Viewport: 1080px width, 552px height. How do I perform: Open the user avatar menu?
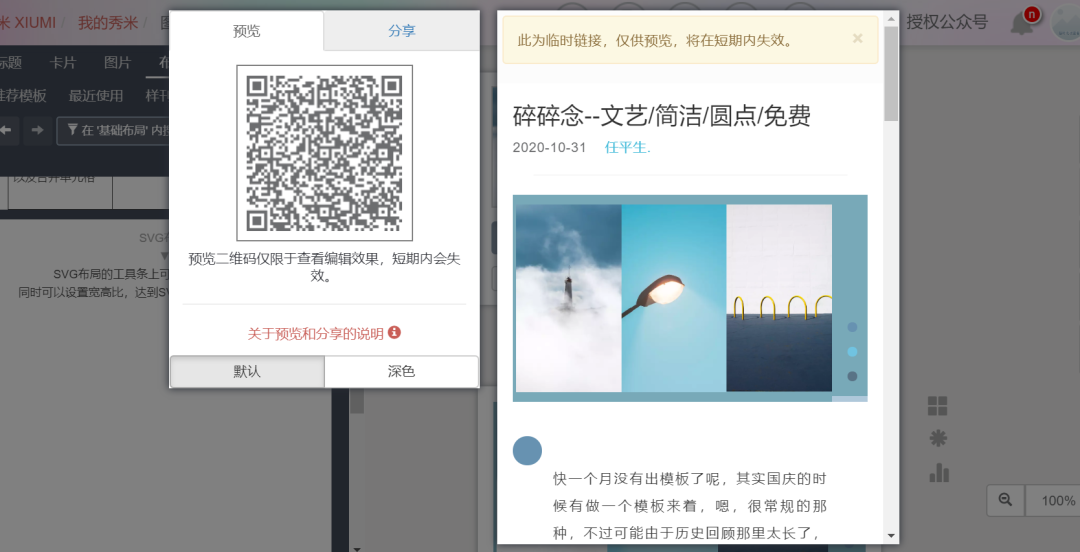click(x=1066, y=22)
